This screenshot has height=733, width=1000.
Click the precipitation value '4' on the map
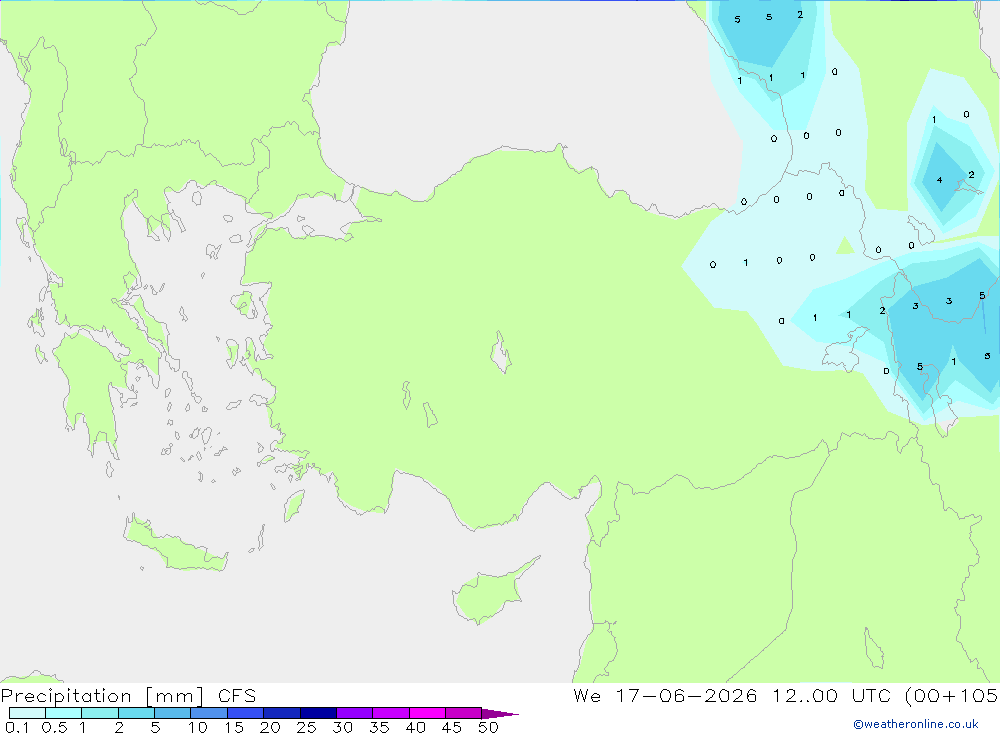pos(939,181)
